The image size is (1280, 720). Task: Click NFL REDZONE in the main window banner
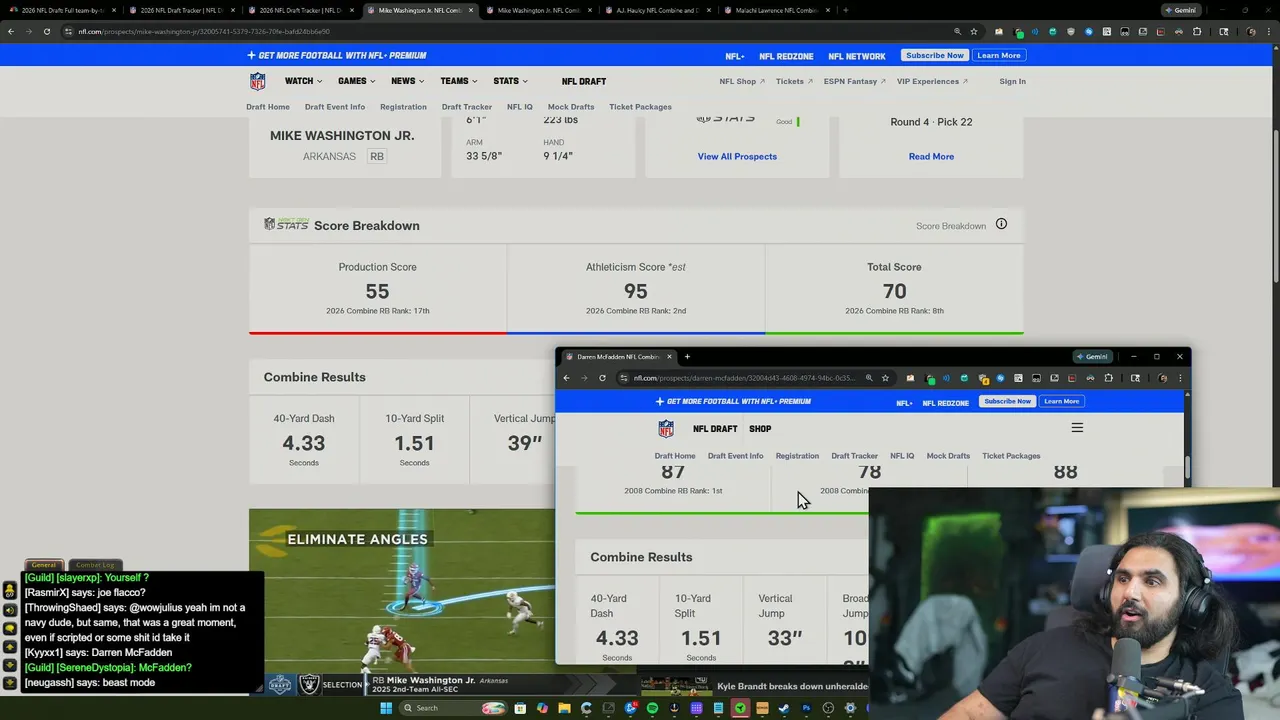[786, 56]
